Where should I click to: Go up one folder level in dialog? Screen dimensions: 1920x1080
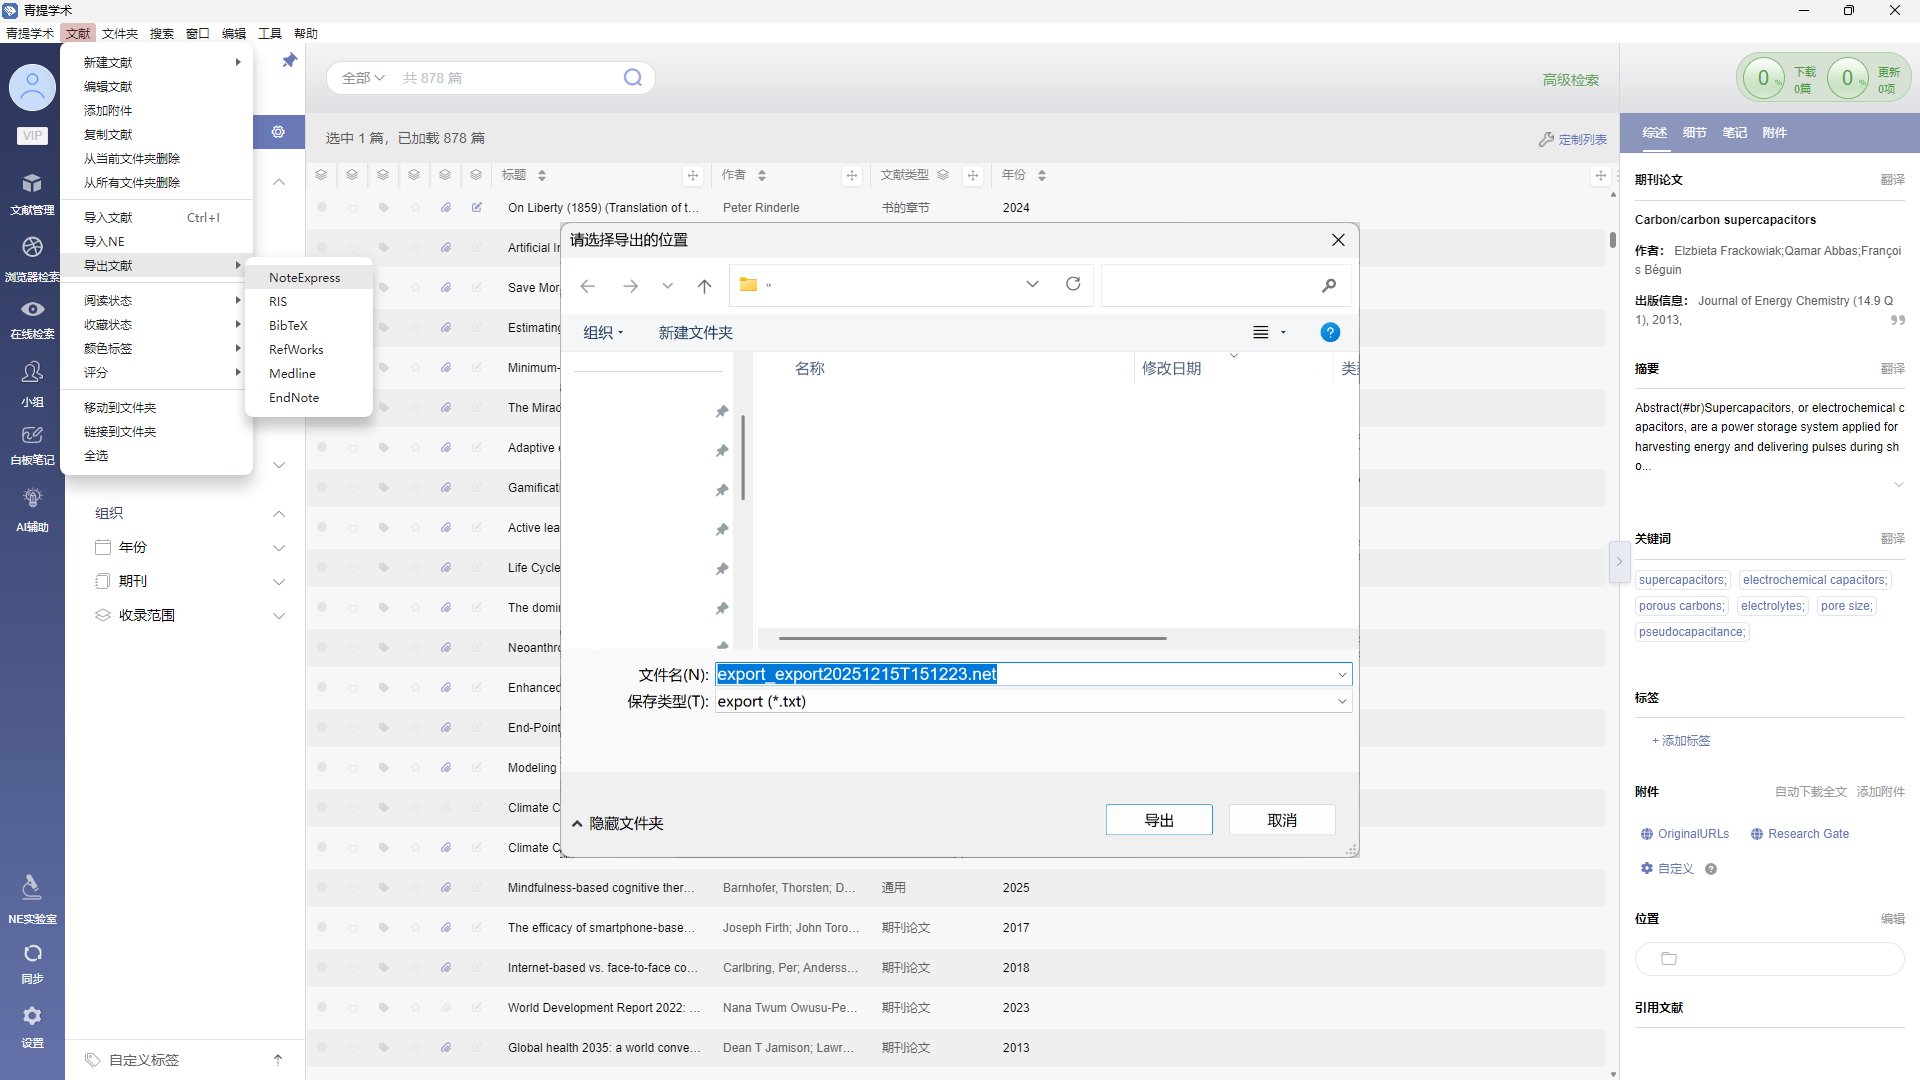[704, 286]
